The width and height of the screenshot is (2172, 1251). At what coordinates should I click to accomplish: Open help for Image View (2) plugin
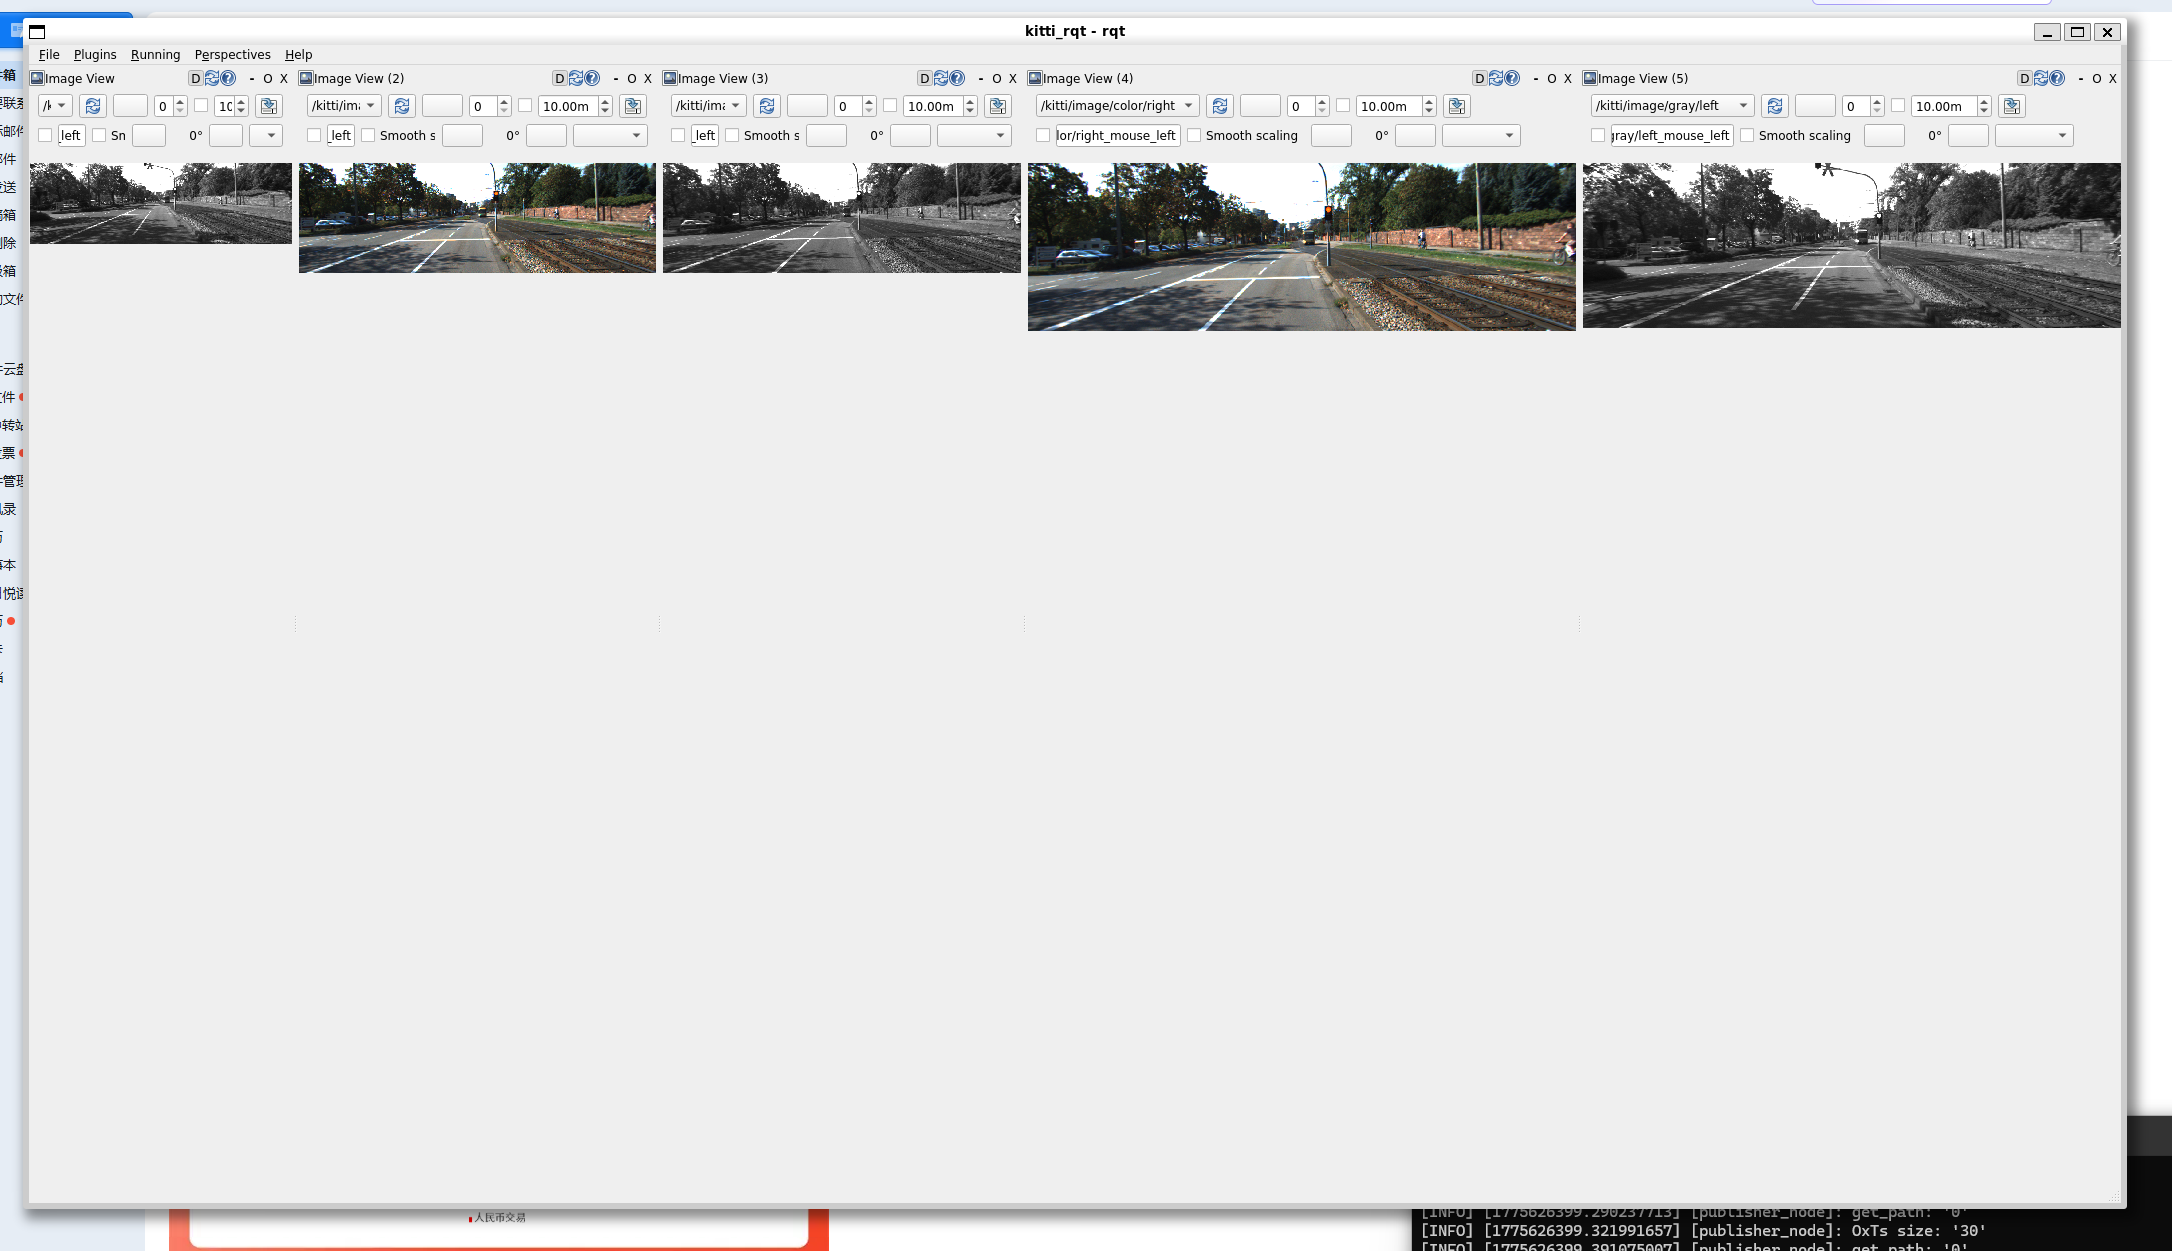click(x=593, y=78)
